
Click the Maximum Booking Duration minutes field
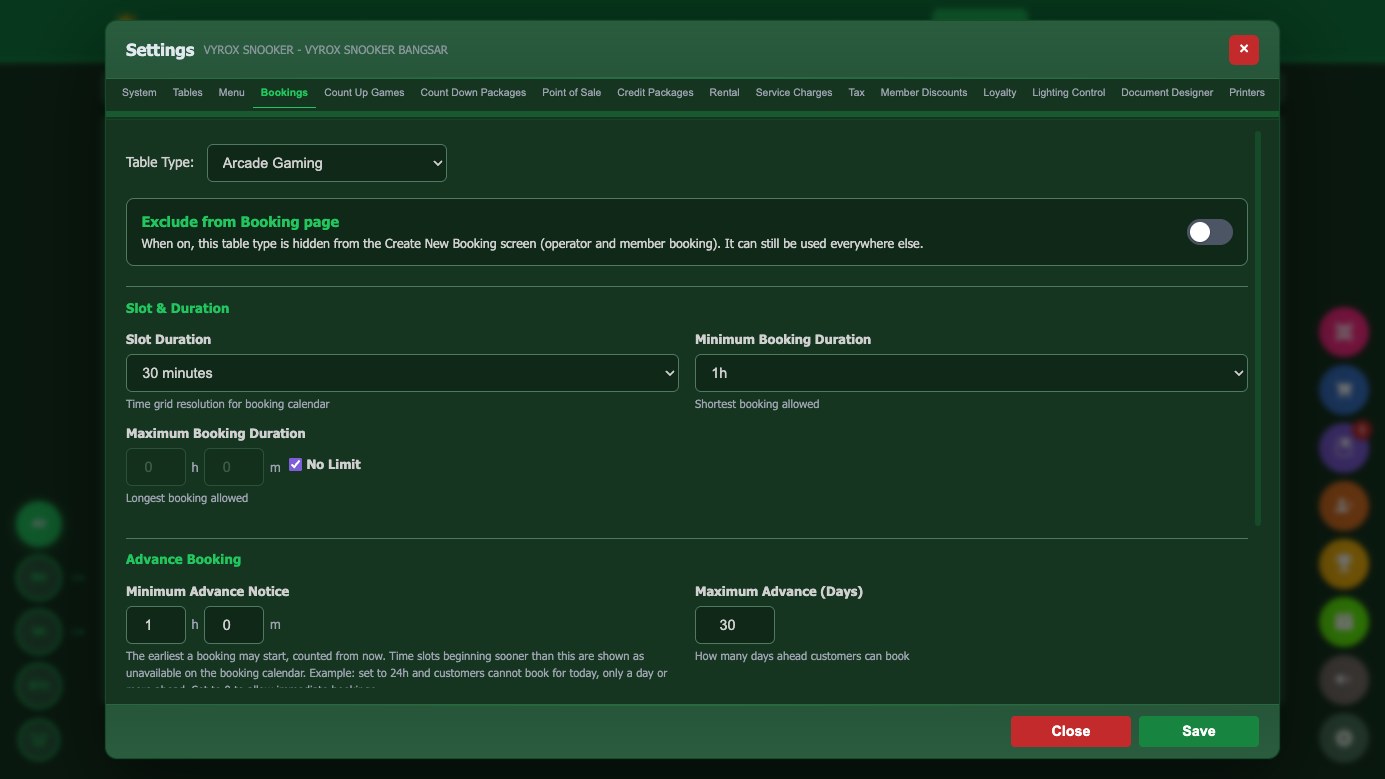coord(234,467)
